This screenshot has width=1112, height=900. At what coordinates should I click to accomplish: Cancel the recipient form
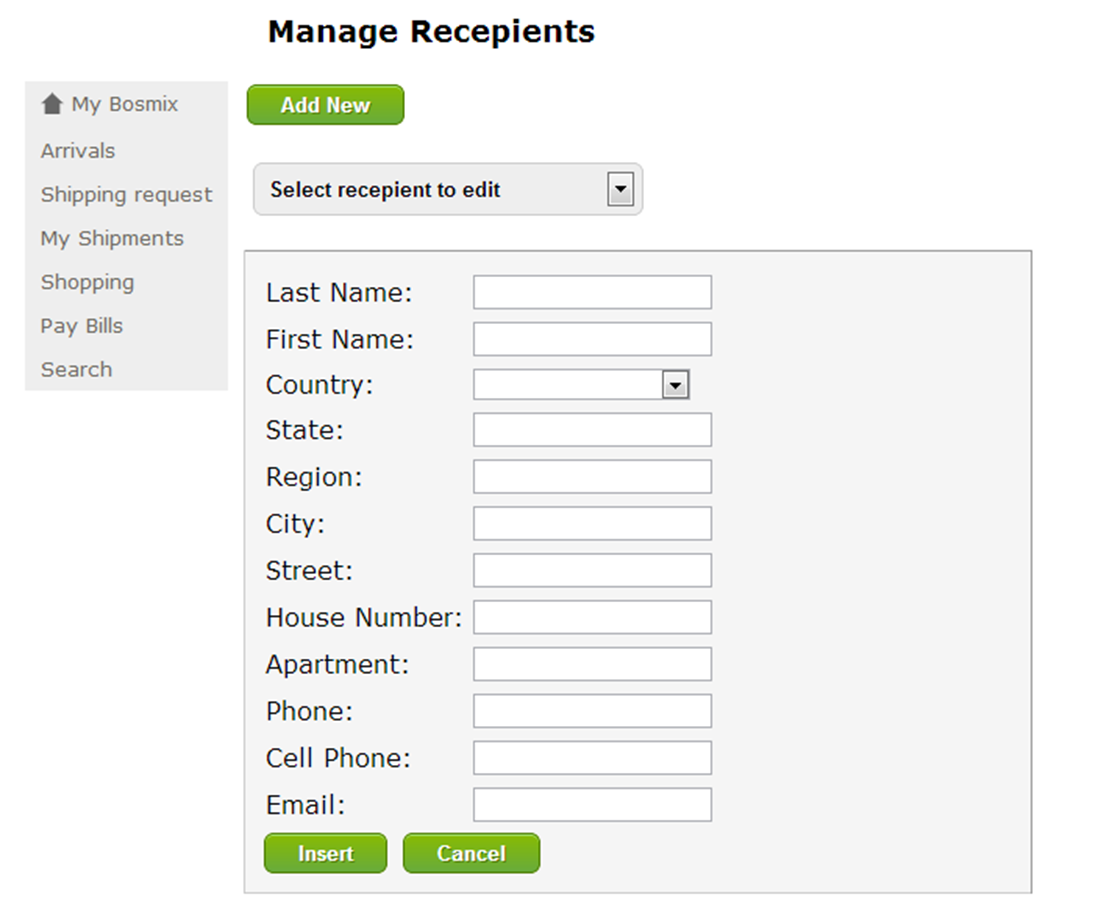point(471,853)
